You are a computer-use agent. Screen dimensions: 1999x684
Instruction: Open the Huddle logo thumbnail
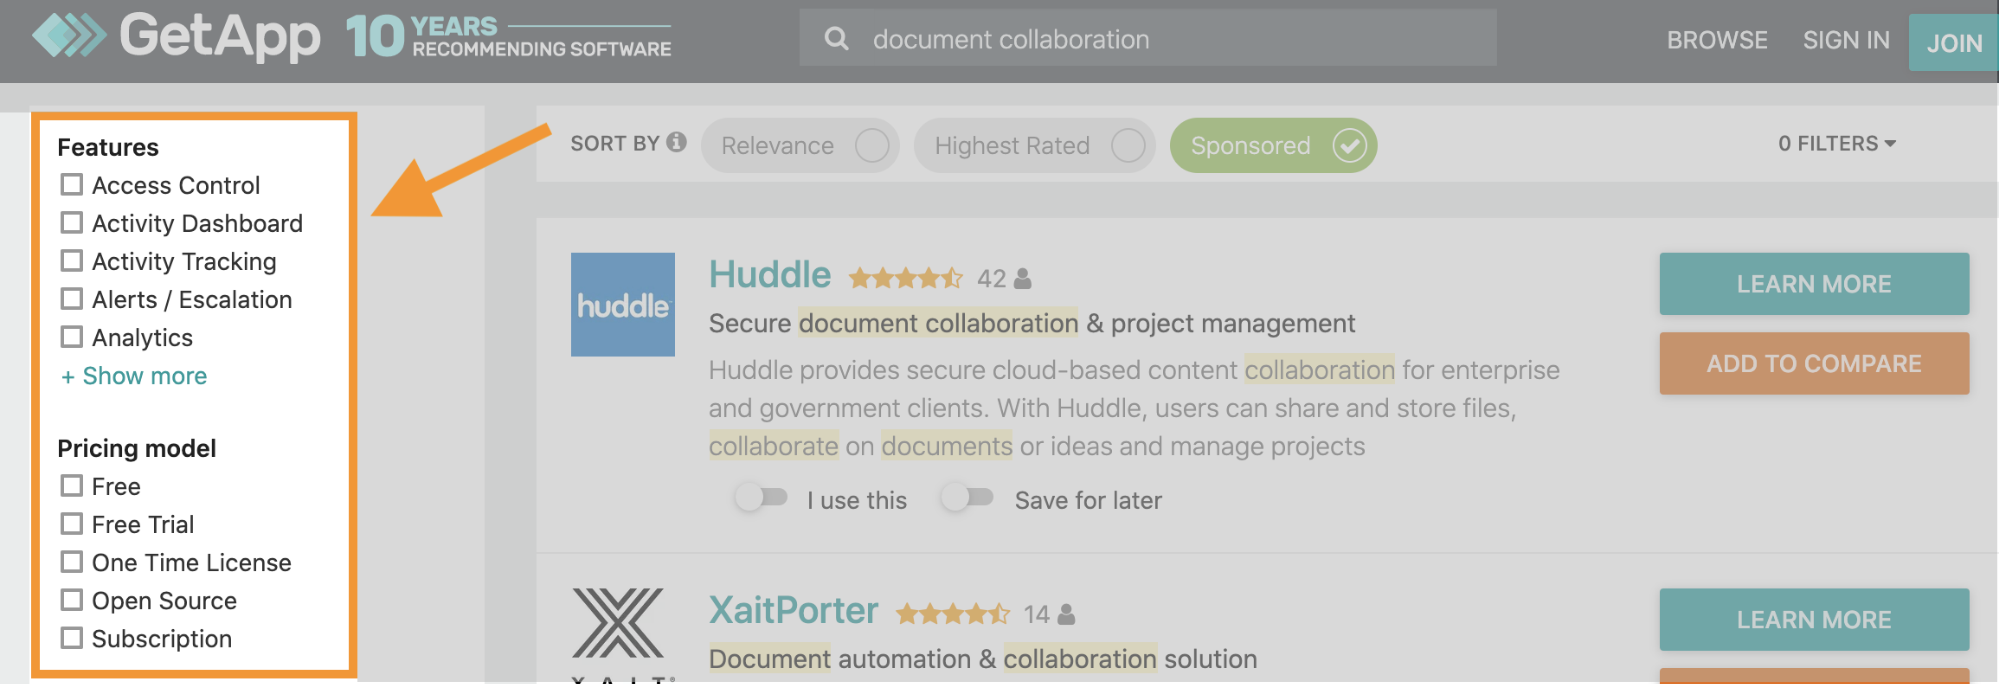click(623, 304)
